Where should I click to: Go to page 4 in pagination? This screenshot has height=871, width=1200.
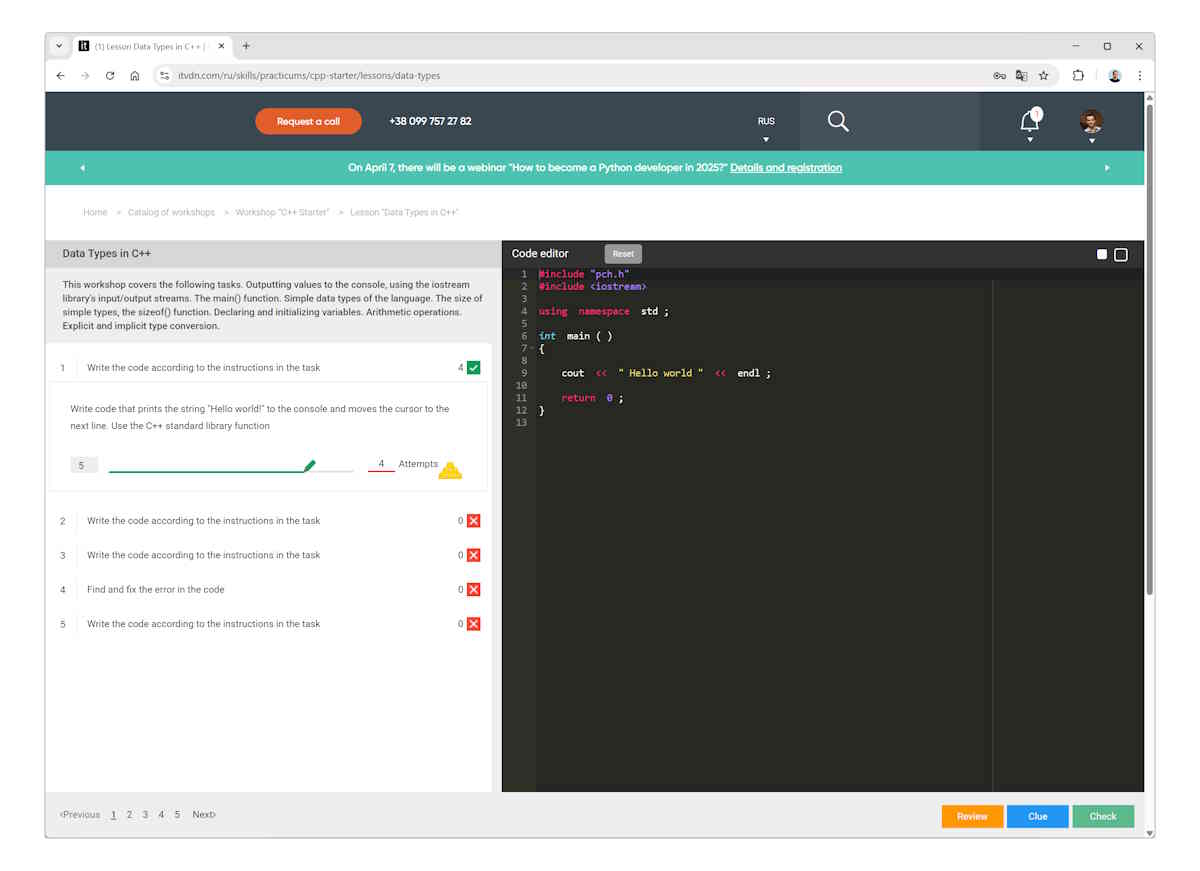pyautogui.click(x=161, y=815)
